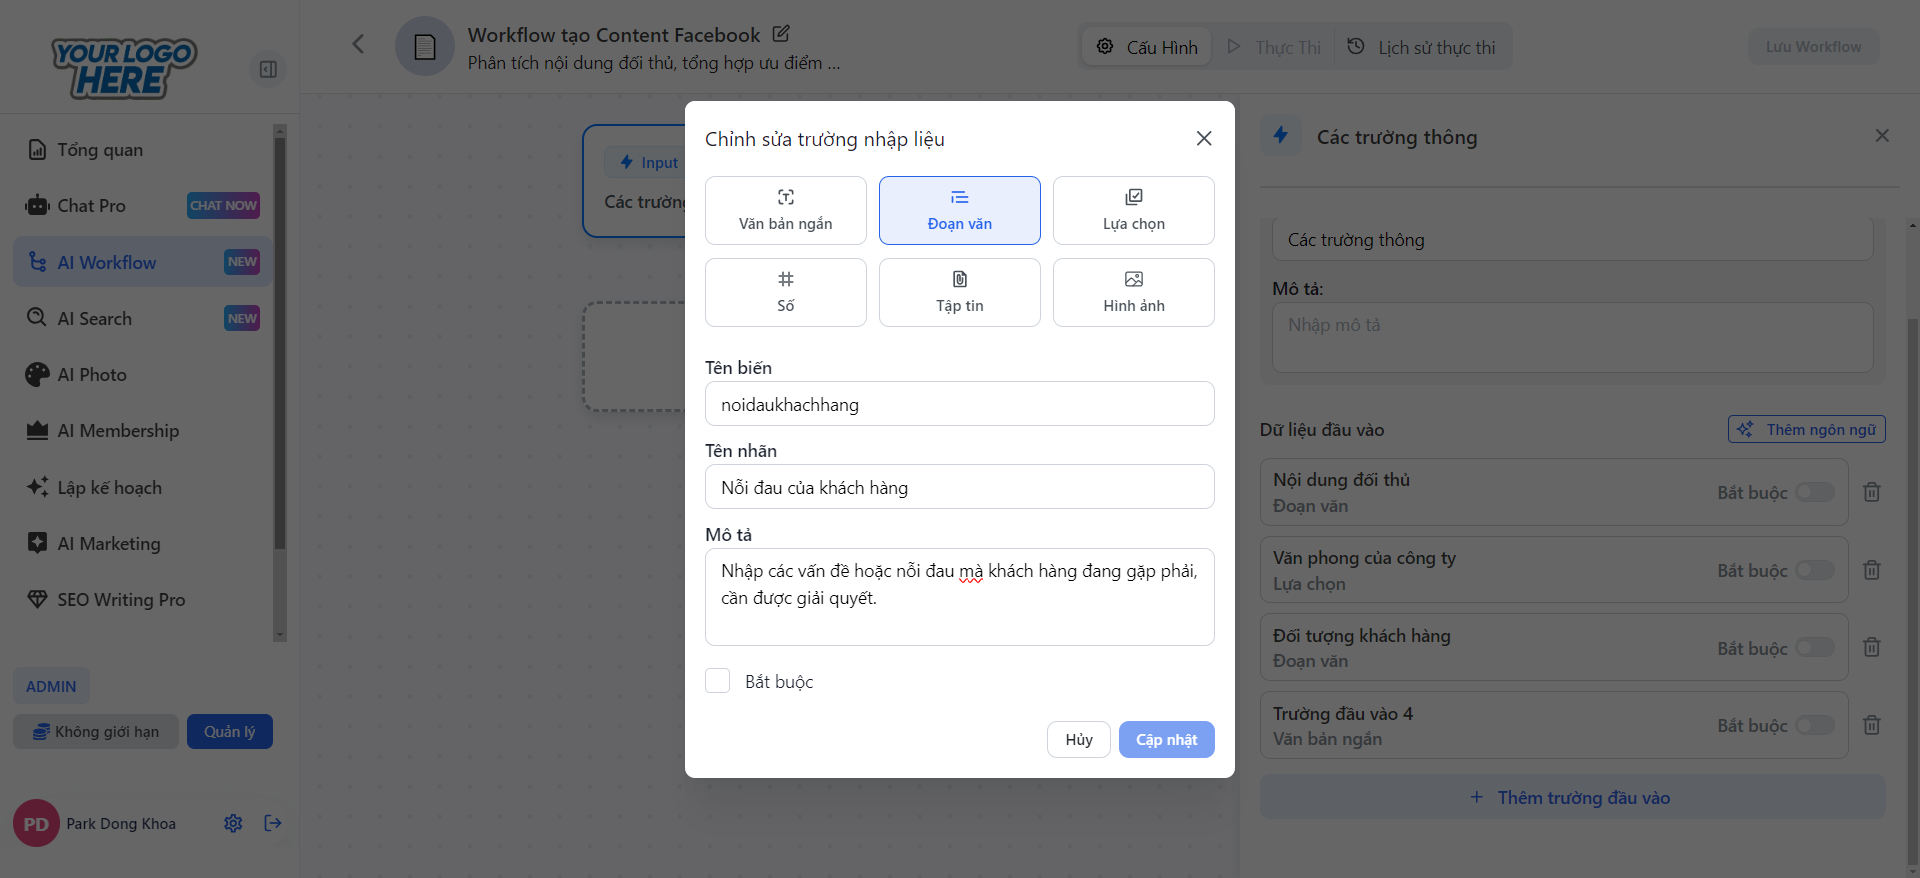
Task: Pick the Số number field type
Action: pyautogui.click(x=785, y=292)
